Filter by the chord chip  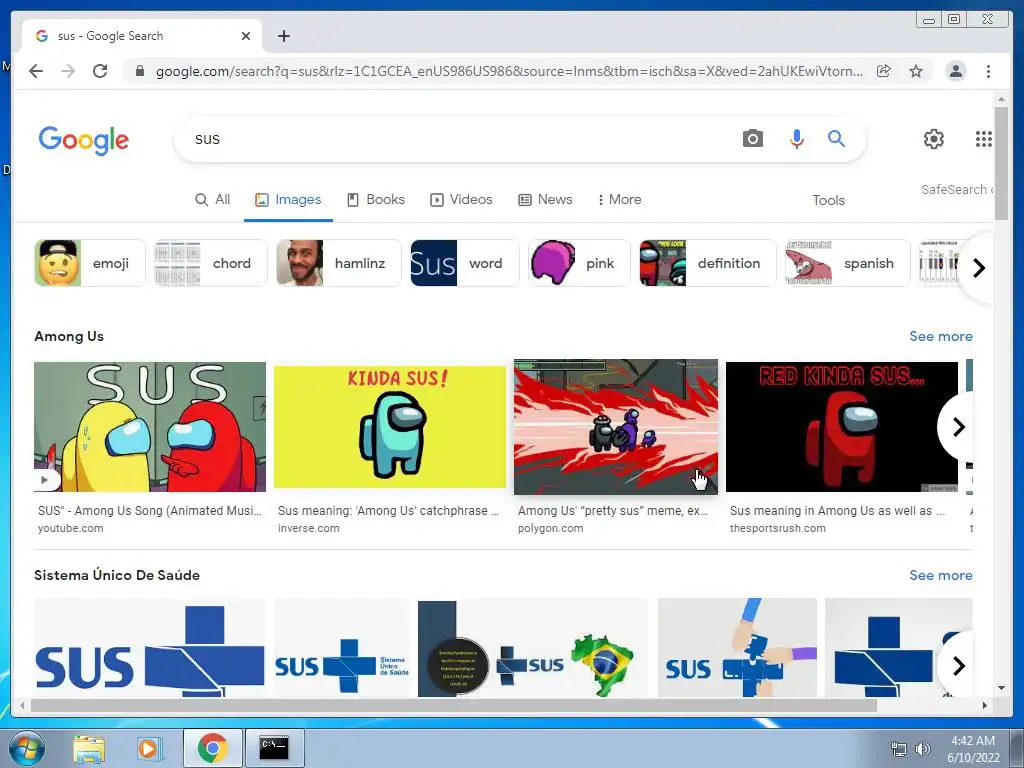[210, 263]
